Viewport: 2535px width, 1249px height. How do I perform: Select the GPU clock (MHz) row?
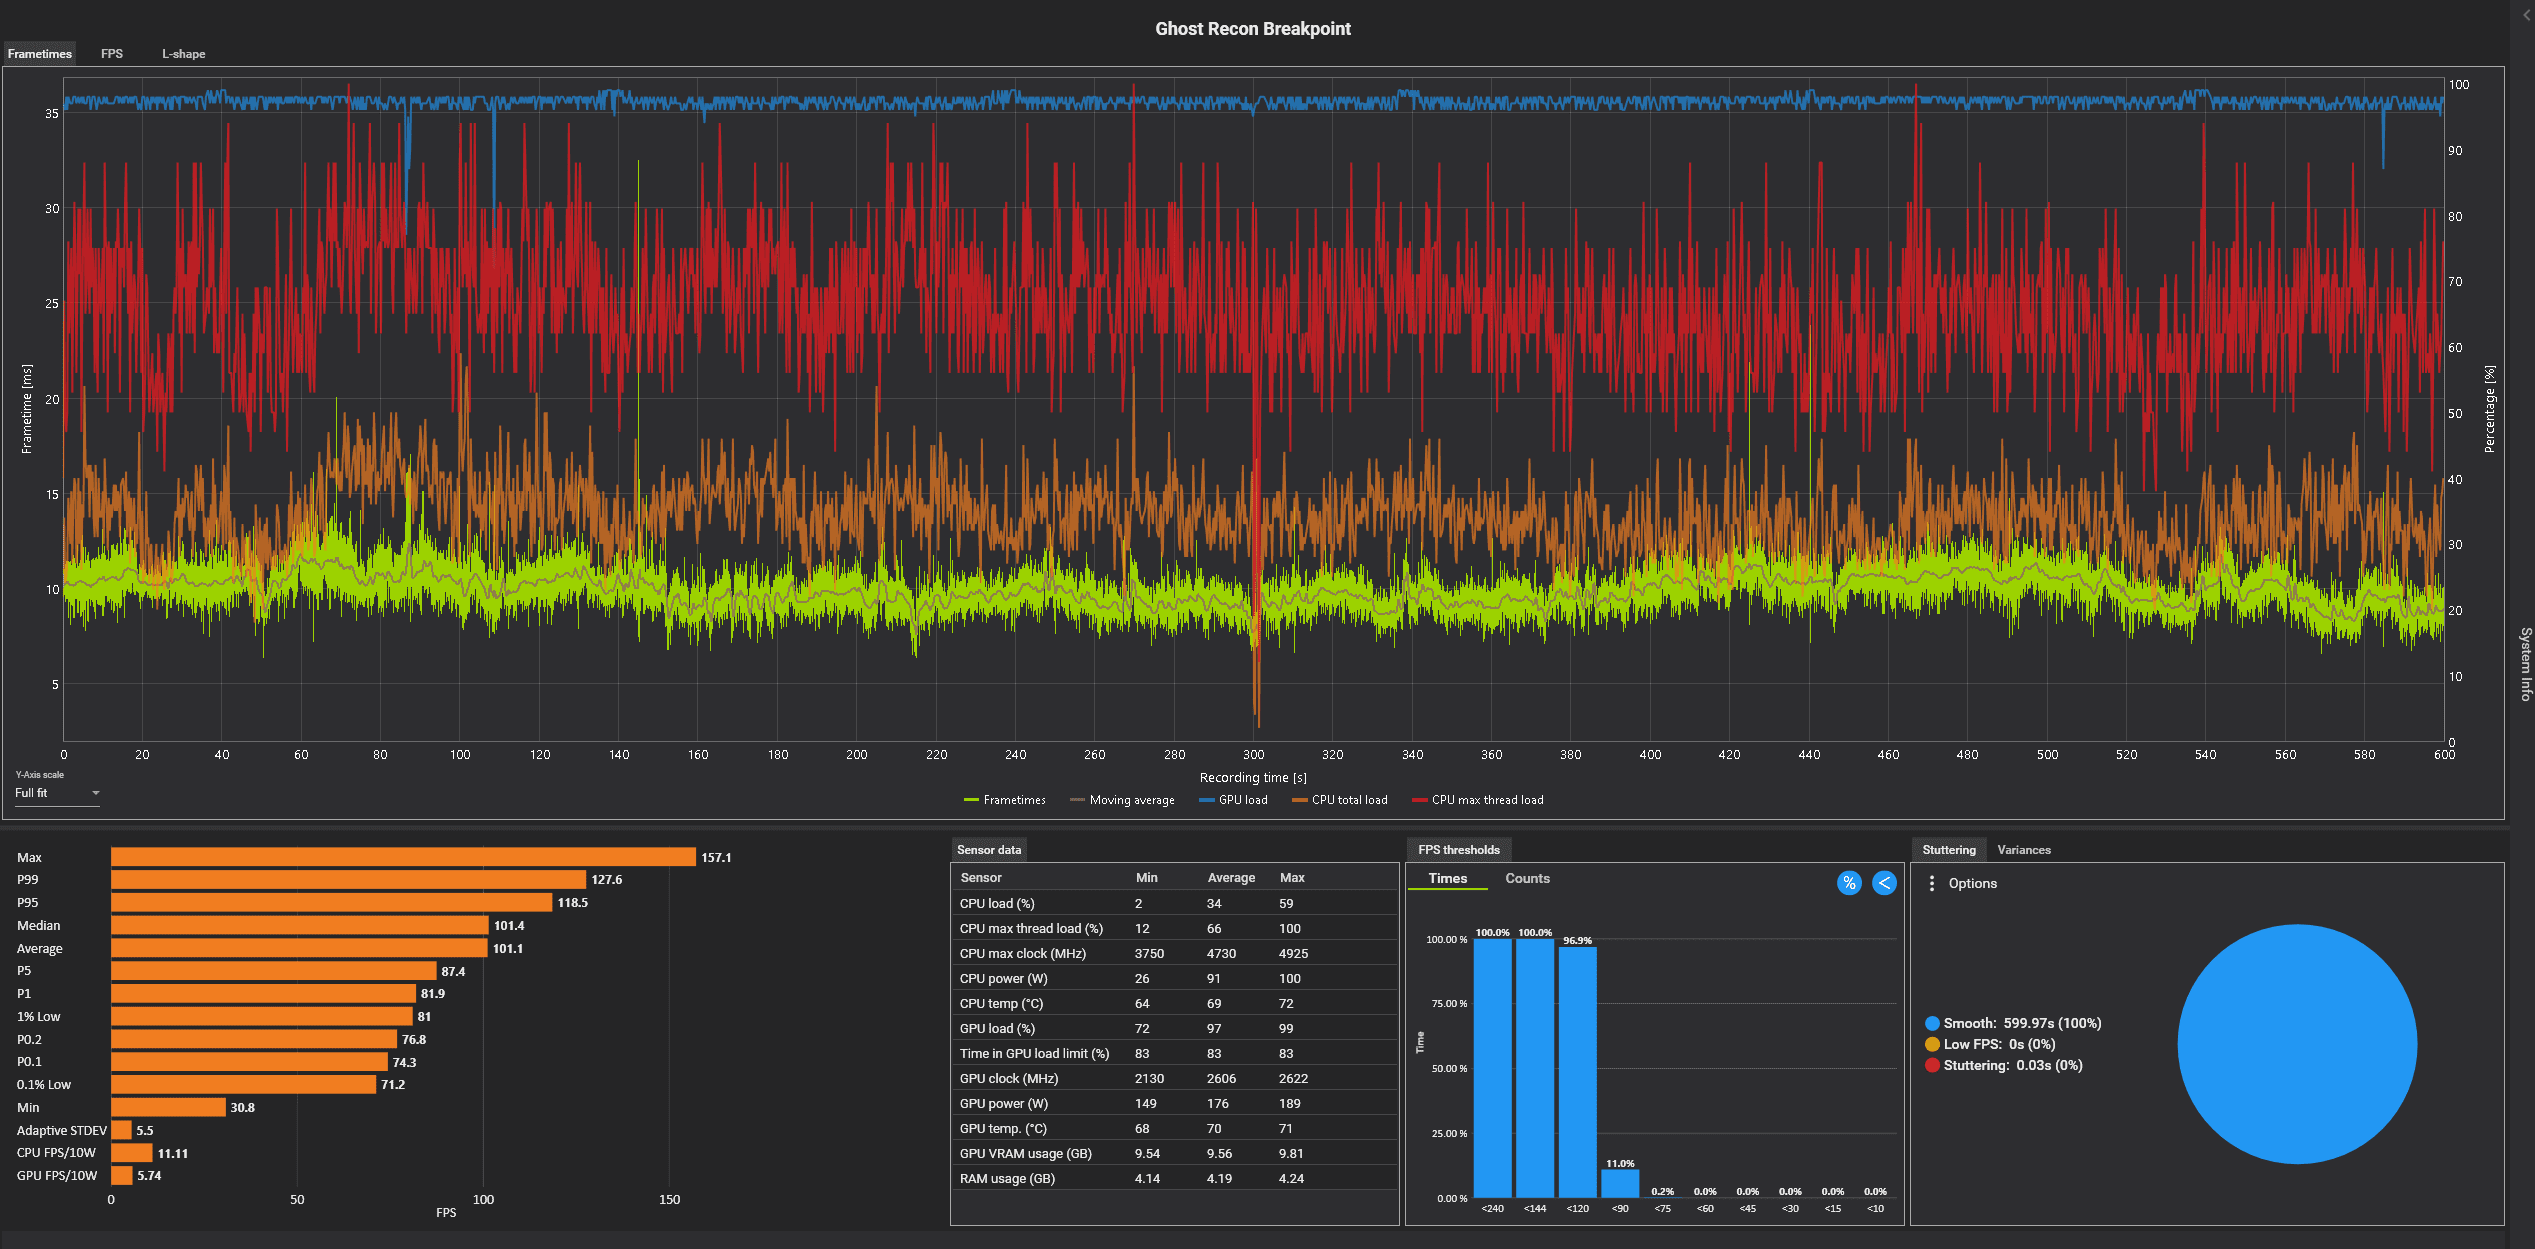[1174, 1078]
